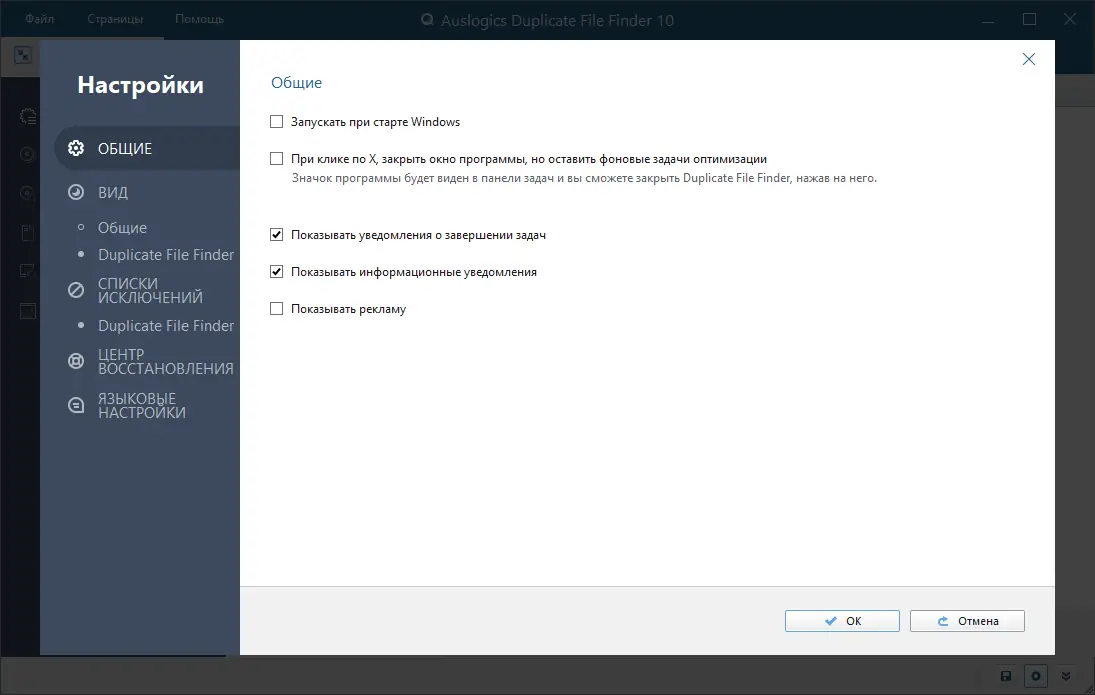Click the settings gear icon in status bar

[1036, 675]
